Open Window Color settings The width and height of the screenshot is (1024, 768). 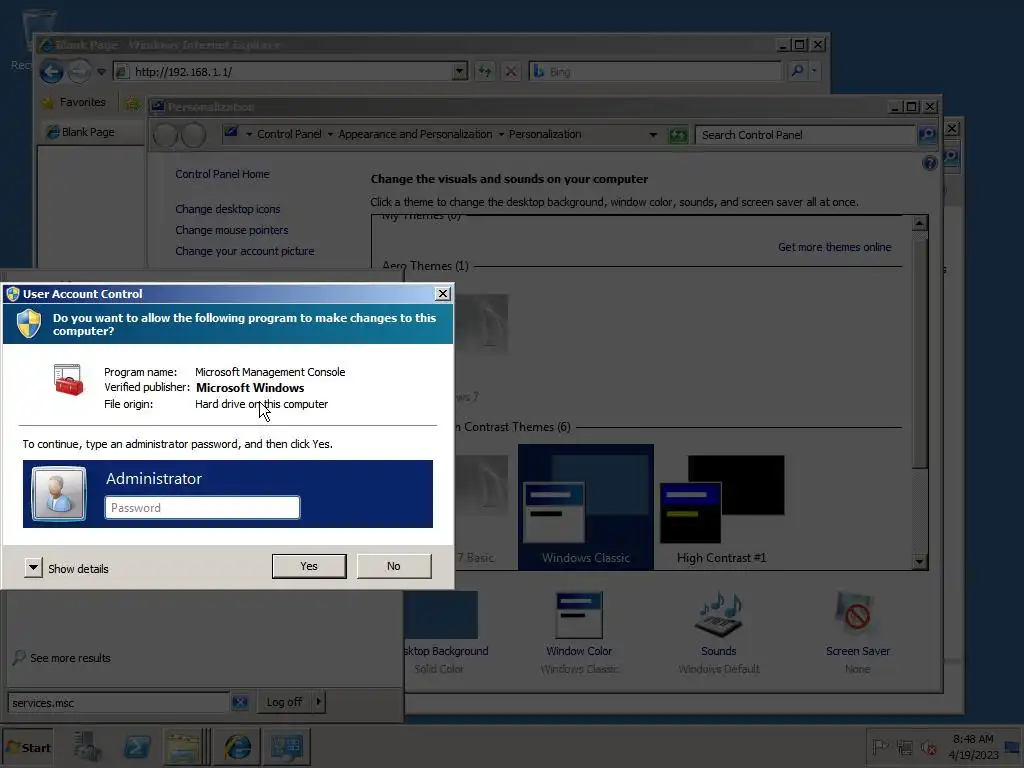579,632
